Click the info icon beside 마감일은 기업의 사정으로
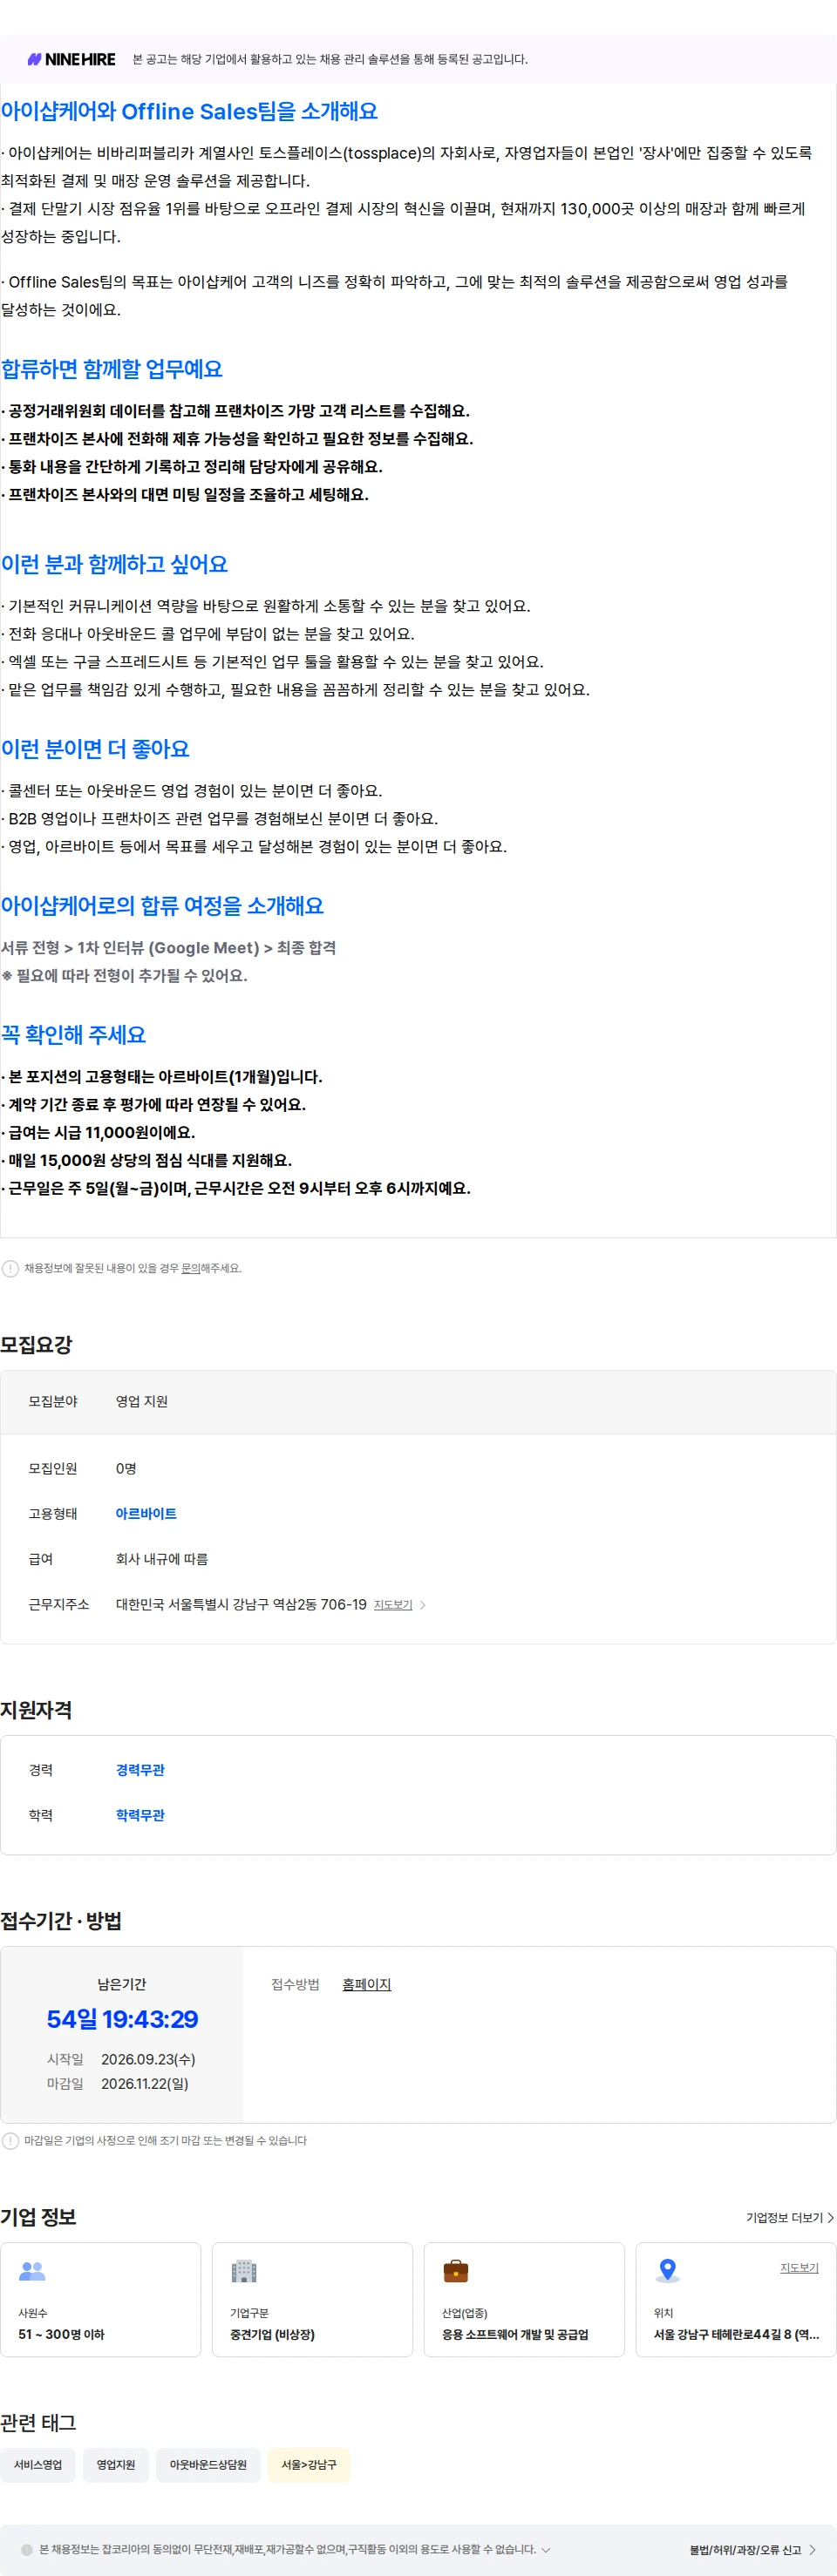This screenshot has height=2576, width=837. point(10,2141)
